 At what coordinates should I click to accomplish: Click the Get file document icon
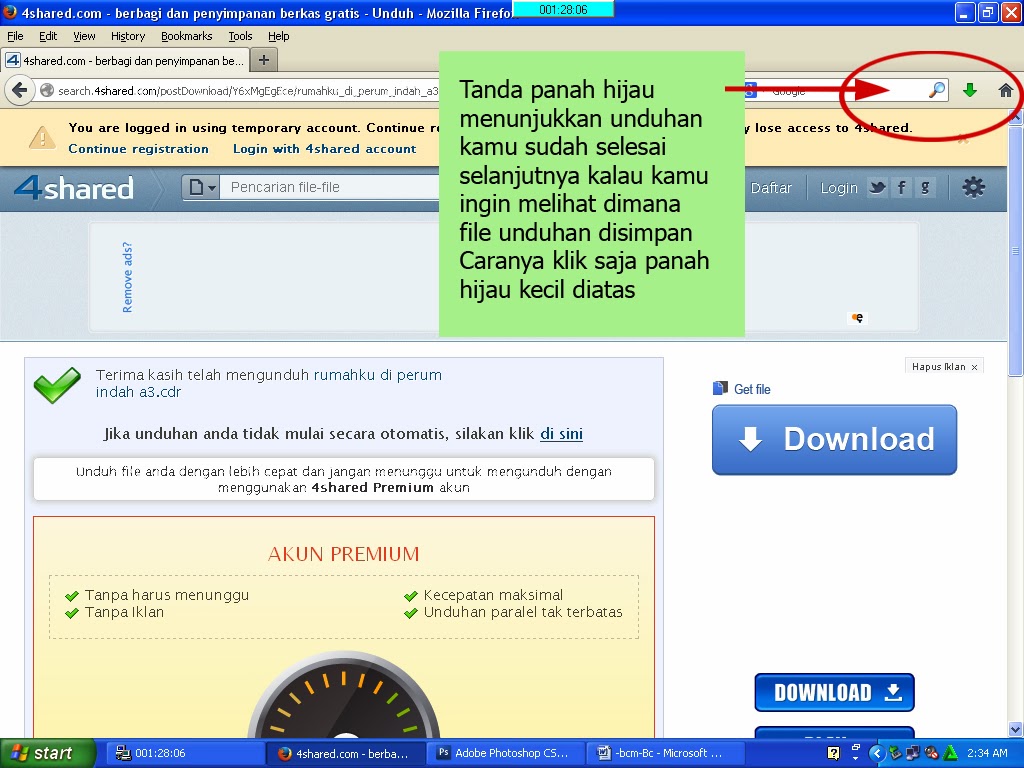point(720,389)
